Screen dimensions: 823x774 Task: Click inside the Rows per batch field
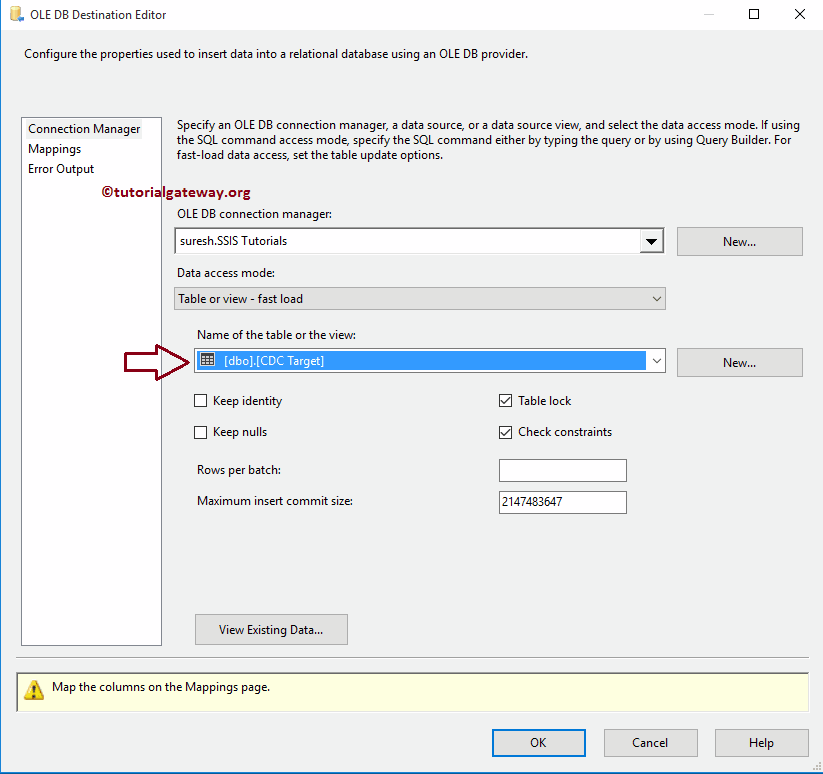(562, 469)
